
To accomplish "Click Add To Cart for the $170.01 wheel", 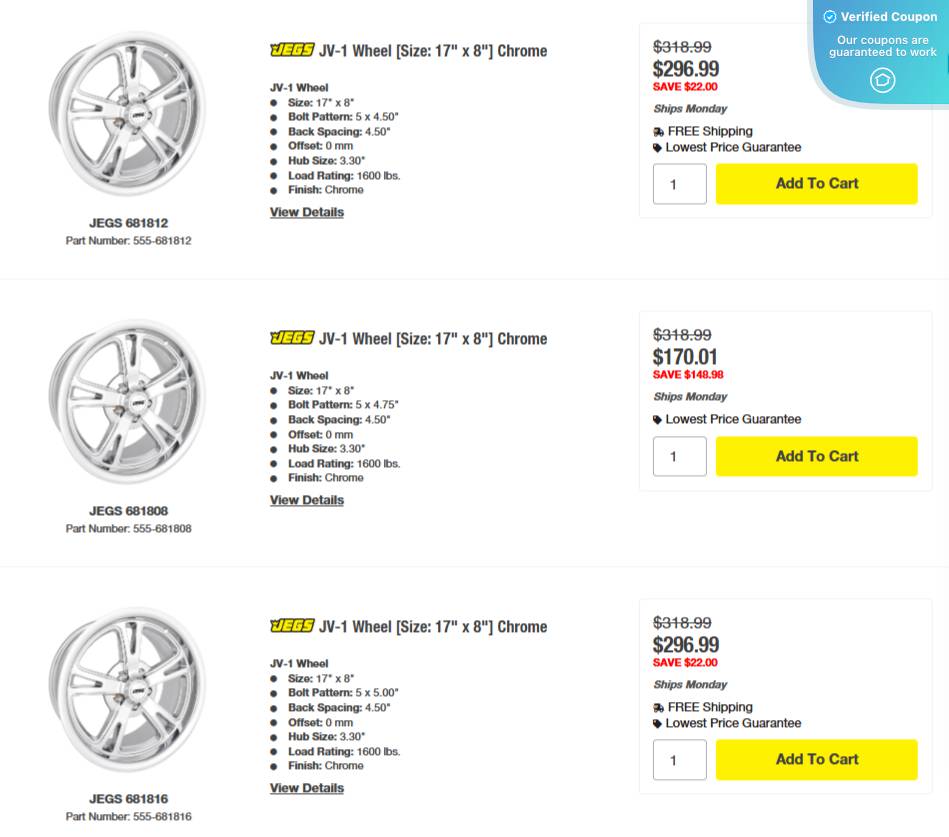I will (816, 456).
